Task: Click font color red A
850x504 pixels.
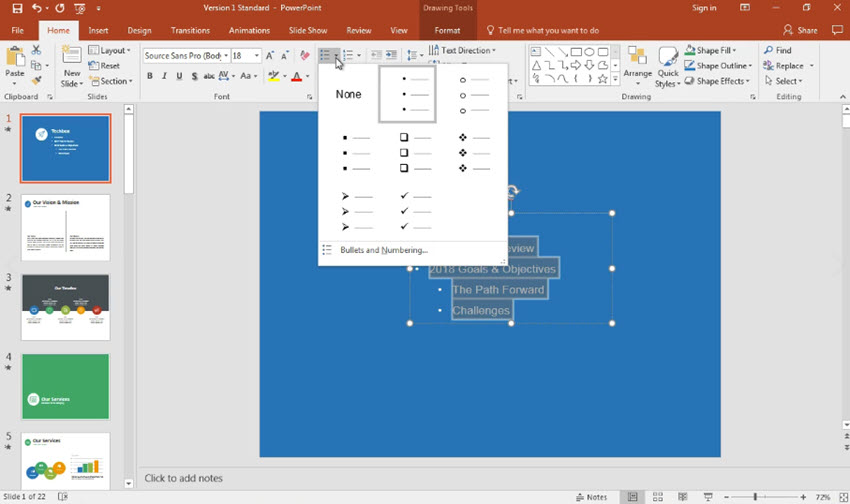Action: pos(297,76)
